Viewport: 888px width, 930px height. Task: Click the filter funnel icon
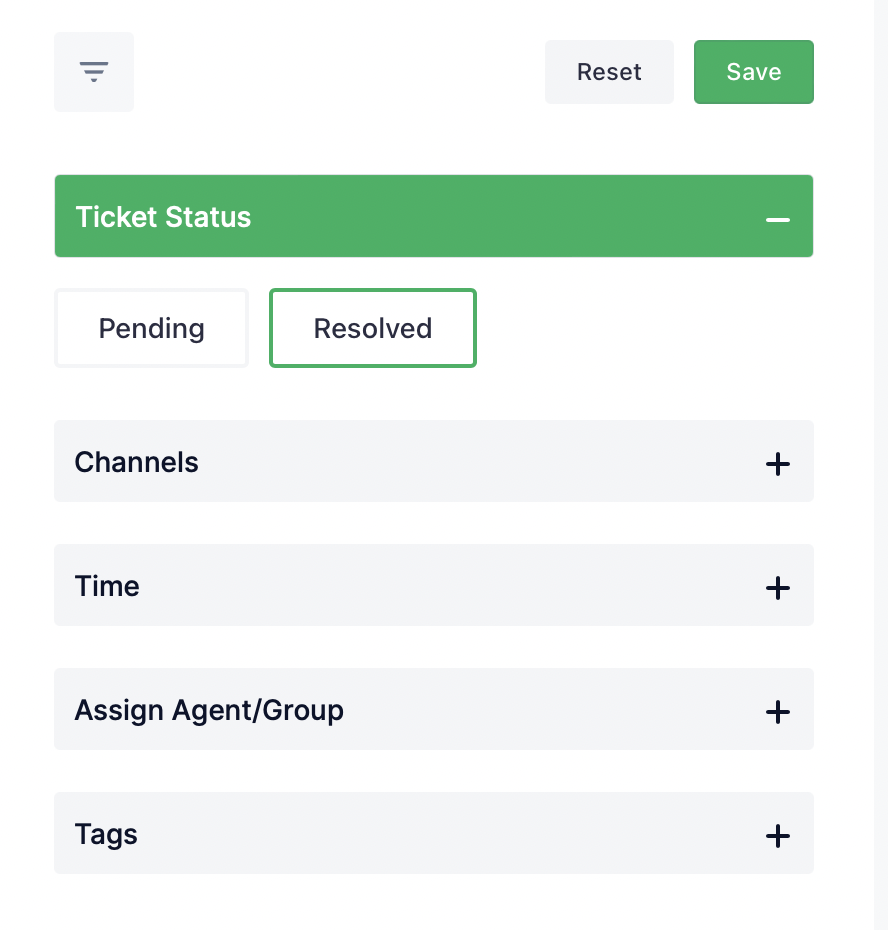[94, 72]
